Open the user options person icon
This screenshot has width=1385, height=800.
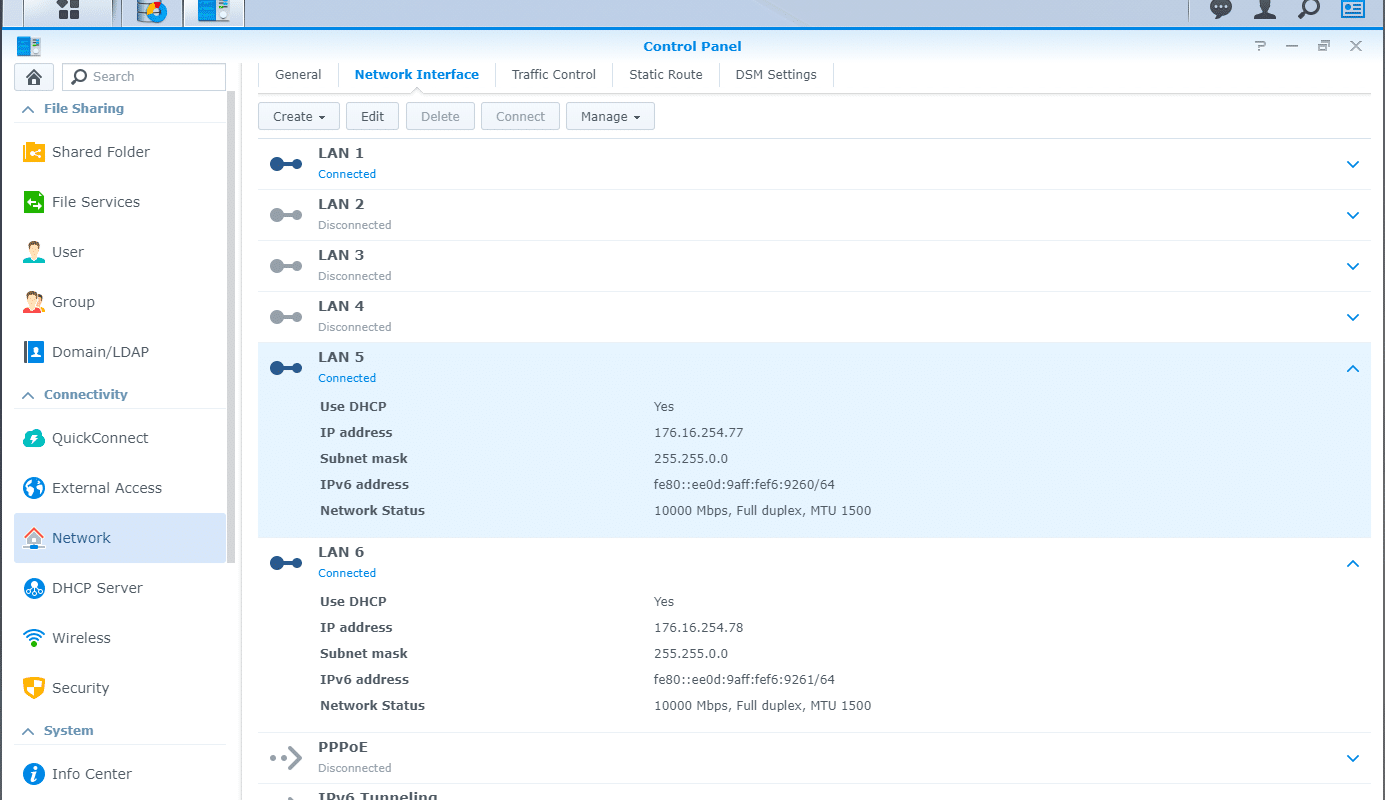(x=1265, y=10)
